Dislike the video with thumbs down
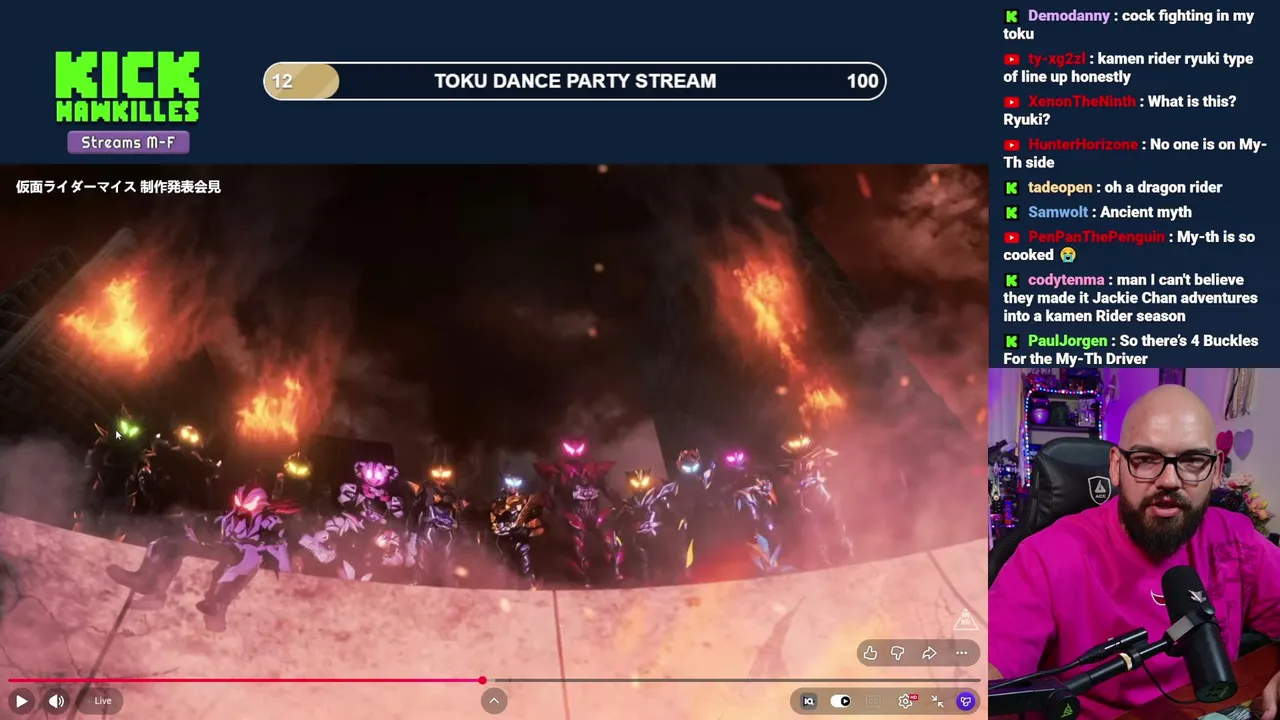Screen dimensions: 1280x720 [x=898, y=653]
